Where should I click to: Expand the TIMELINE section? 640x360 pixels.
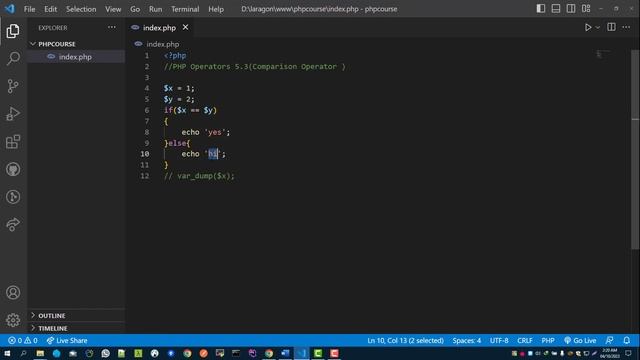coord(76,328)
